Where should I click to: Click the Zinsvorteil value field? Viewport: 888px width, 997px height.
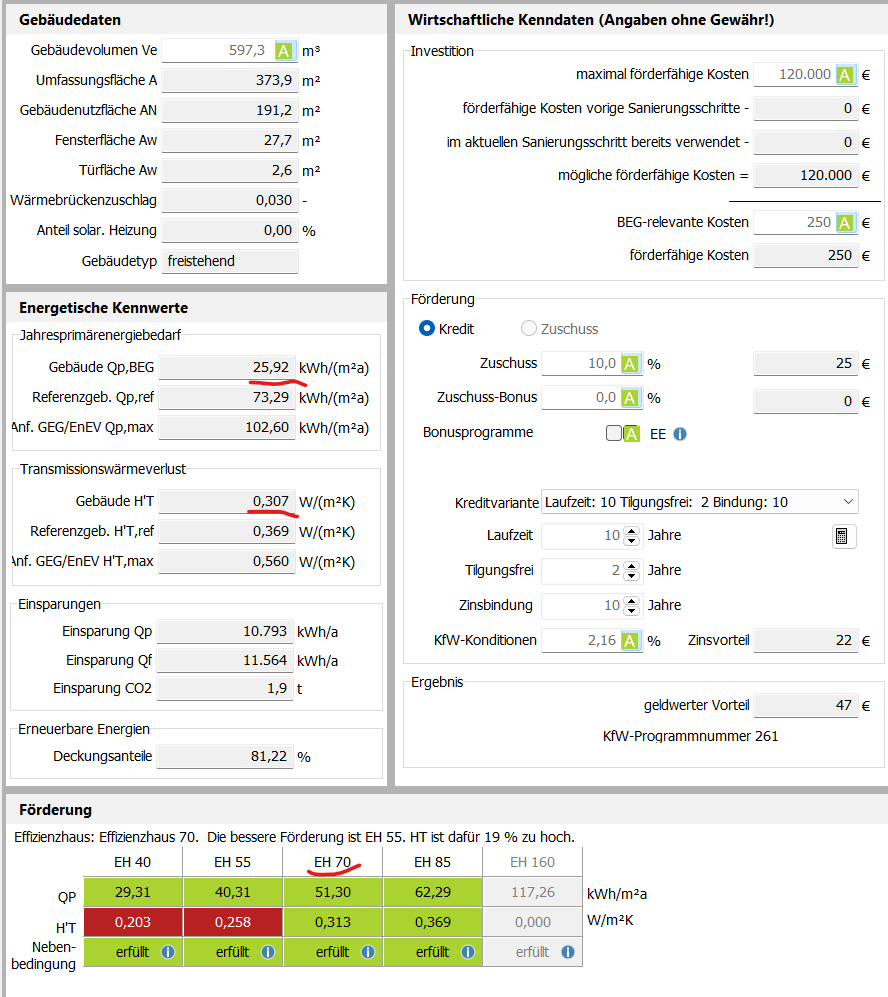(x=806, y=640)
